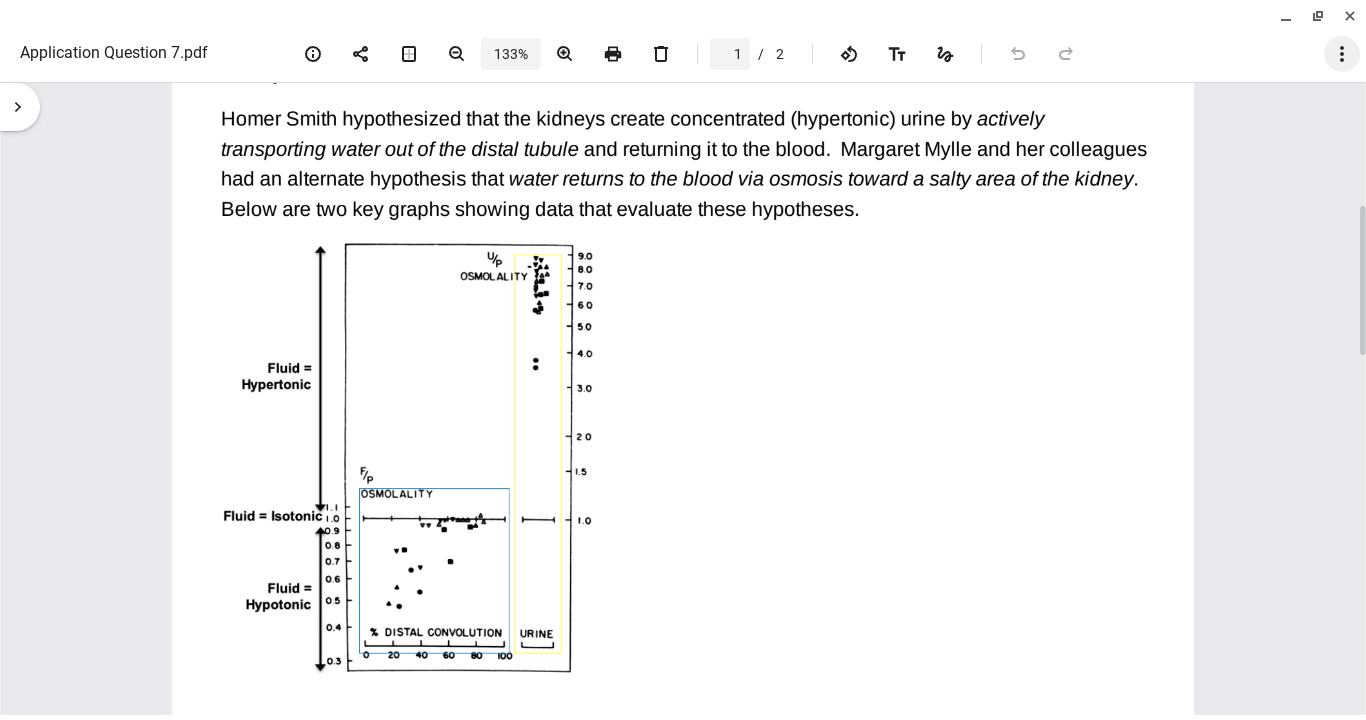Screen dimensions: 1366x720
Task: Select the Application Question 7.pdf title
Action: [x=113, y=52]
